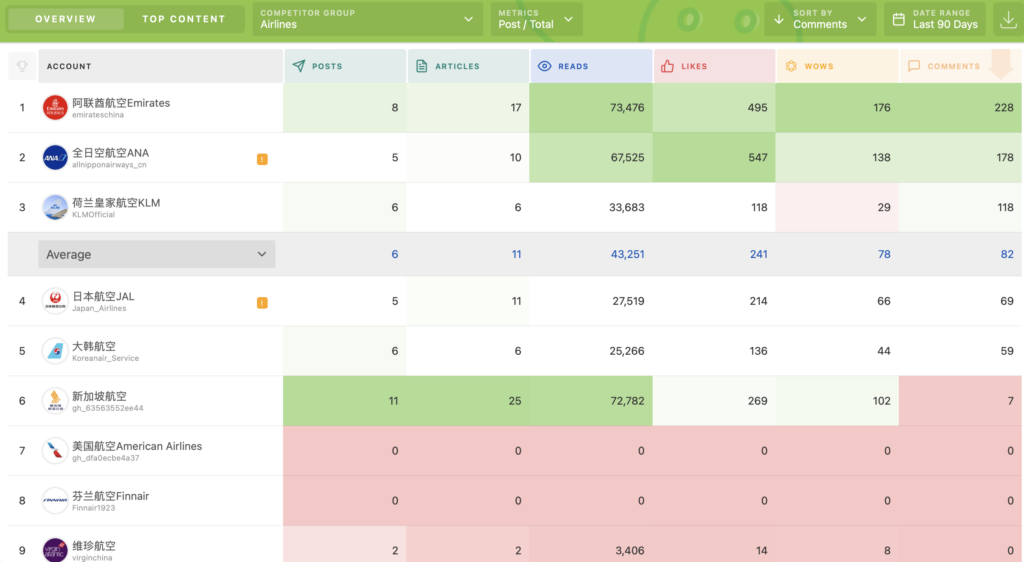Click the ANA account logo
The image size is (1024, 562).
[55, 157]
